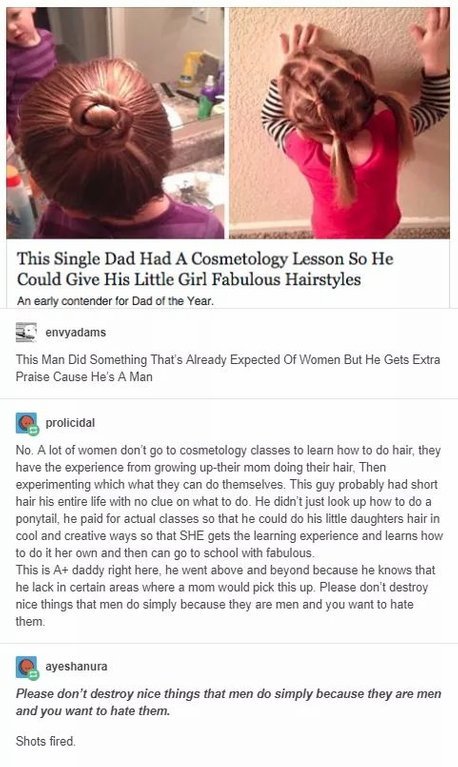458x767 pixels.
Task: Click the 'Shots fired.' text
Action: click(46, 741)
